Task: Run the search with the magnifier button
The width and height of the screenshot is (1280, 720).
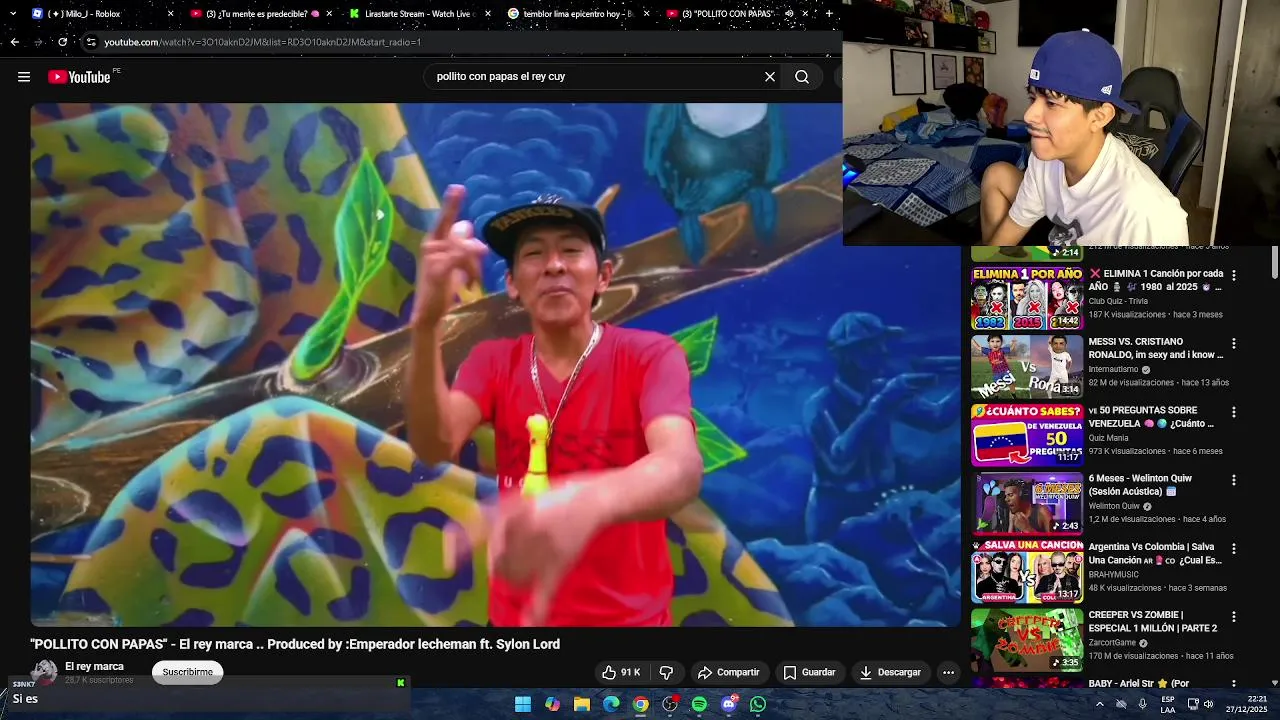Action: [x=802, y=77]
